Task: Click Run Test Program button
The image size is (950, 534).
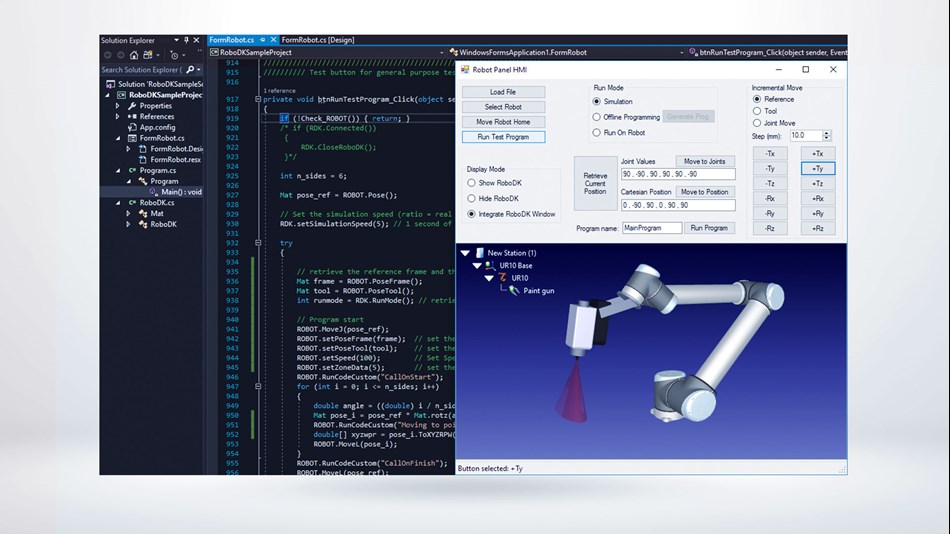Action: (x=503, y=137)
